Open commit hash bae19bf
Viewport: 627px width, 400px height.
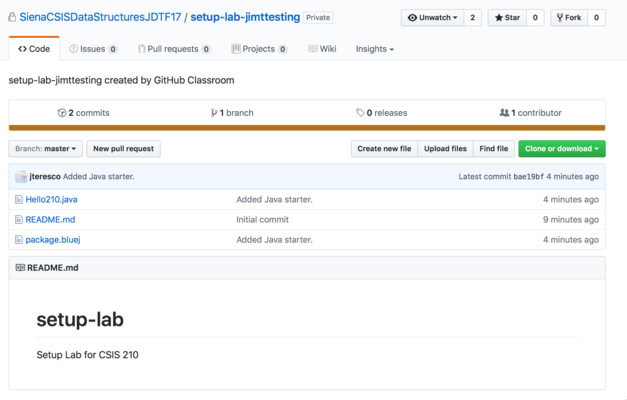528,176
